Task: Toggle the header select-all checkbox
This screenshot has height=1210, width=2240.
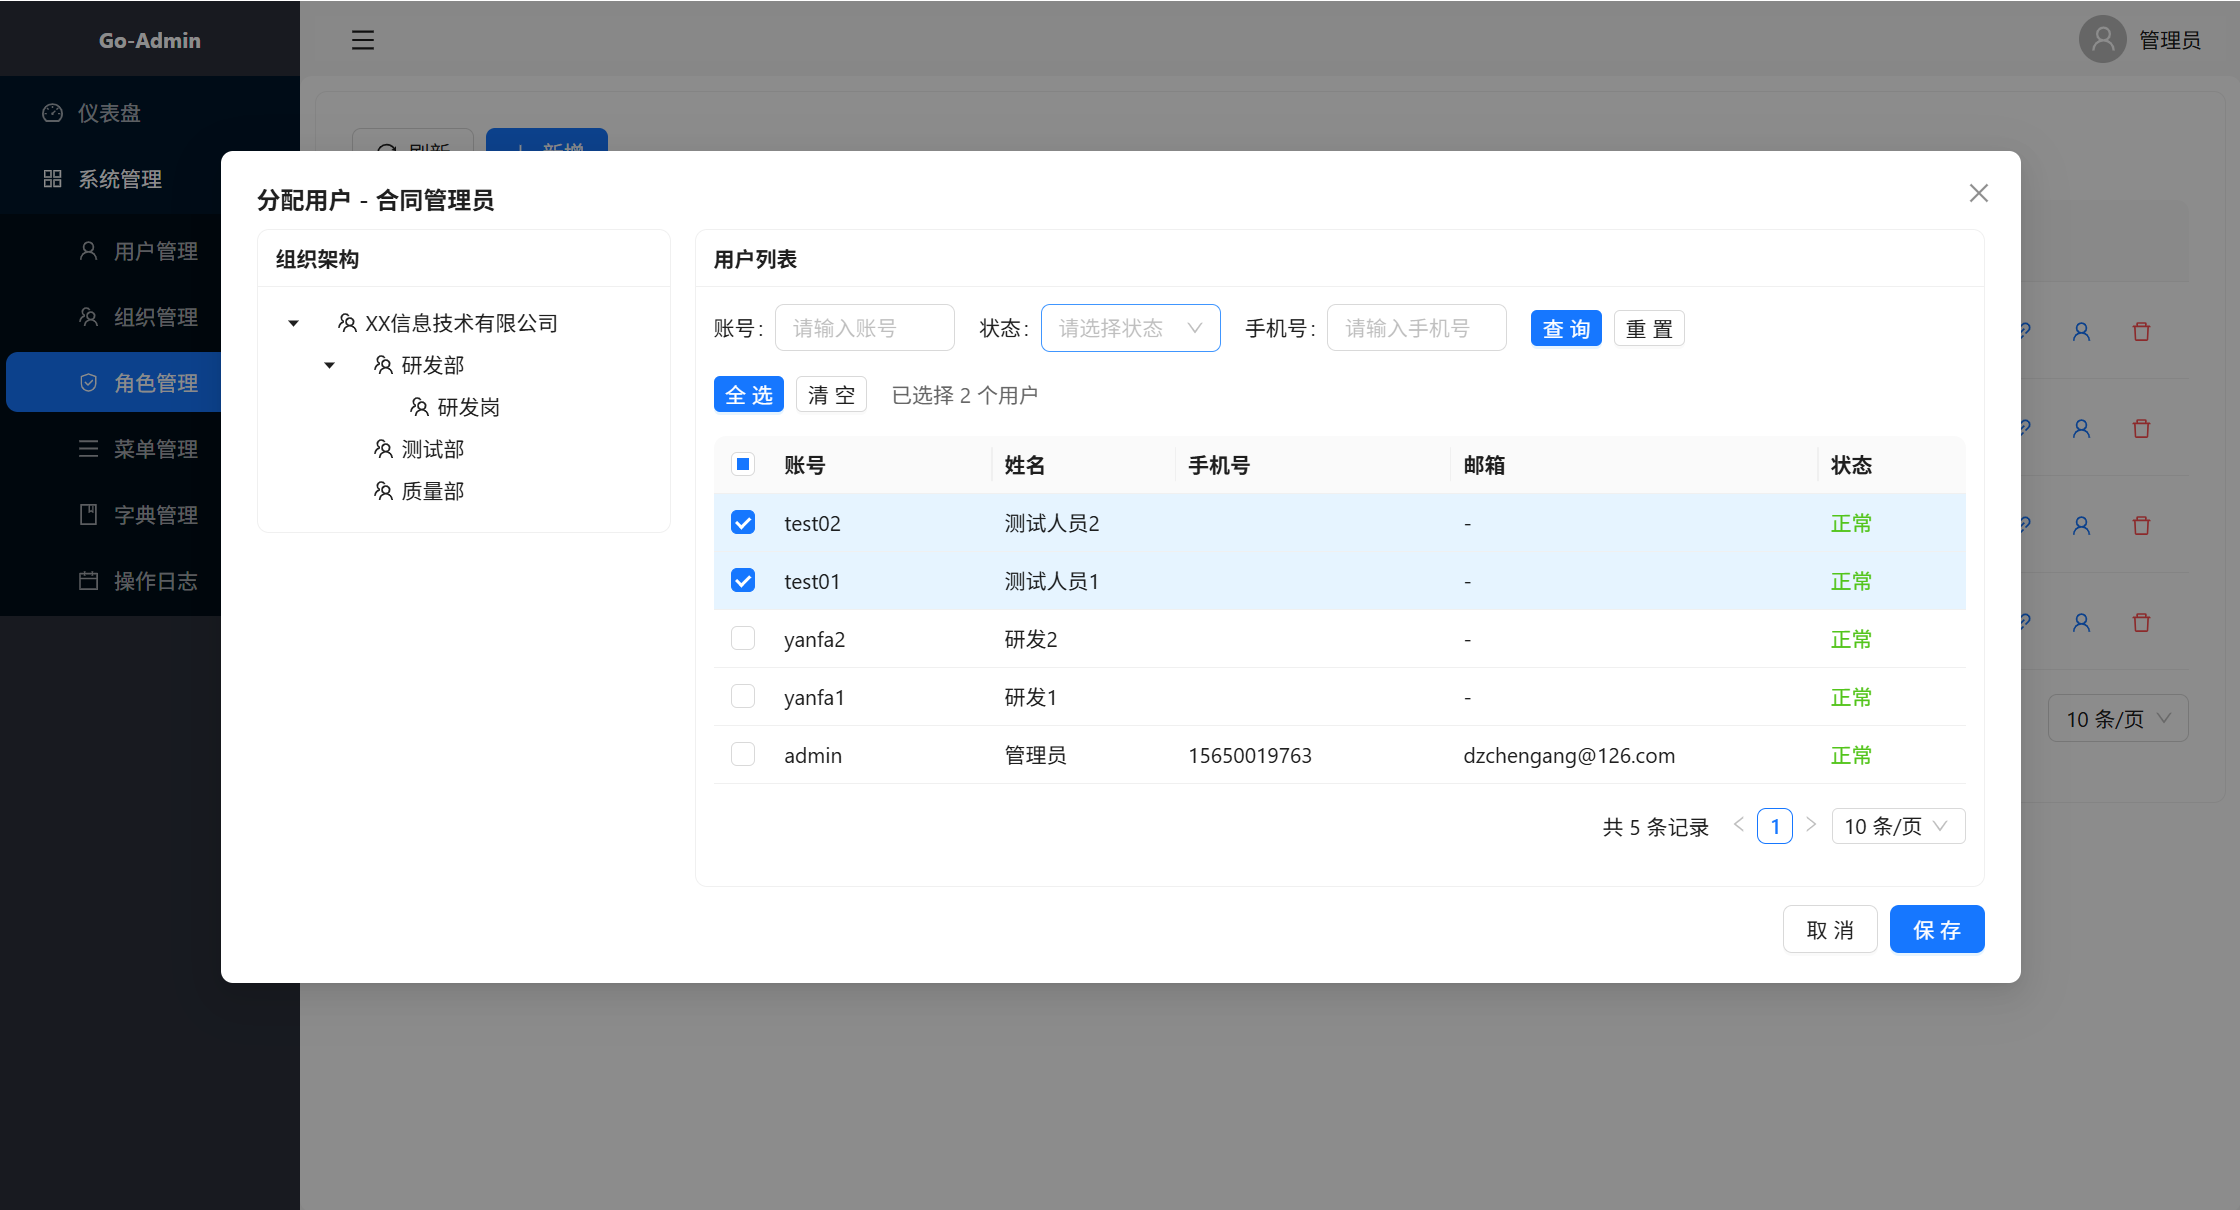Action: pyautogui.click(x=743, y=464)
